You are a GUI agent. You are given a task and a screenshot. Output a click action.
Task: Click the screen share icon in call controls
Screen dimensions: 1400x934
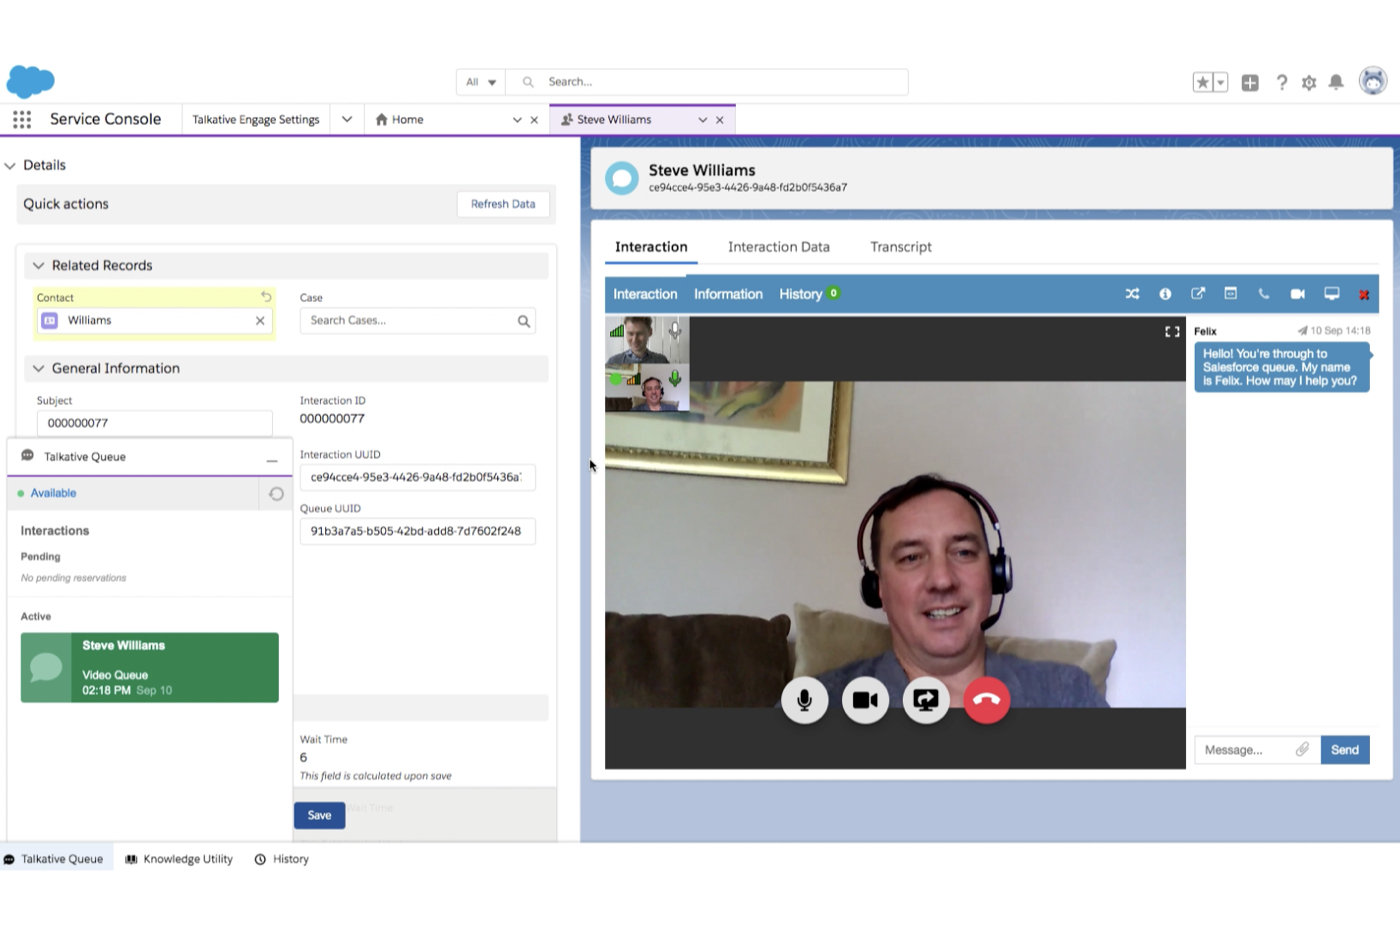click(925, 700)
